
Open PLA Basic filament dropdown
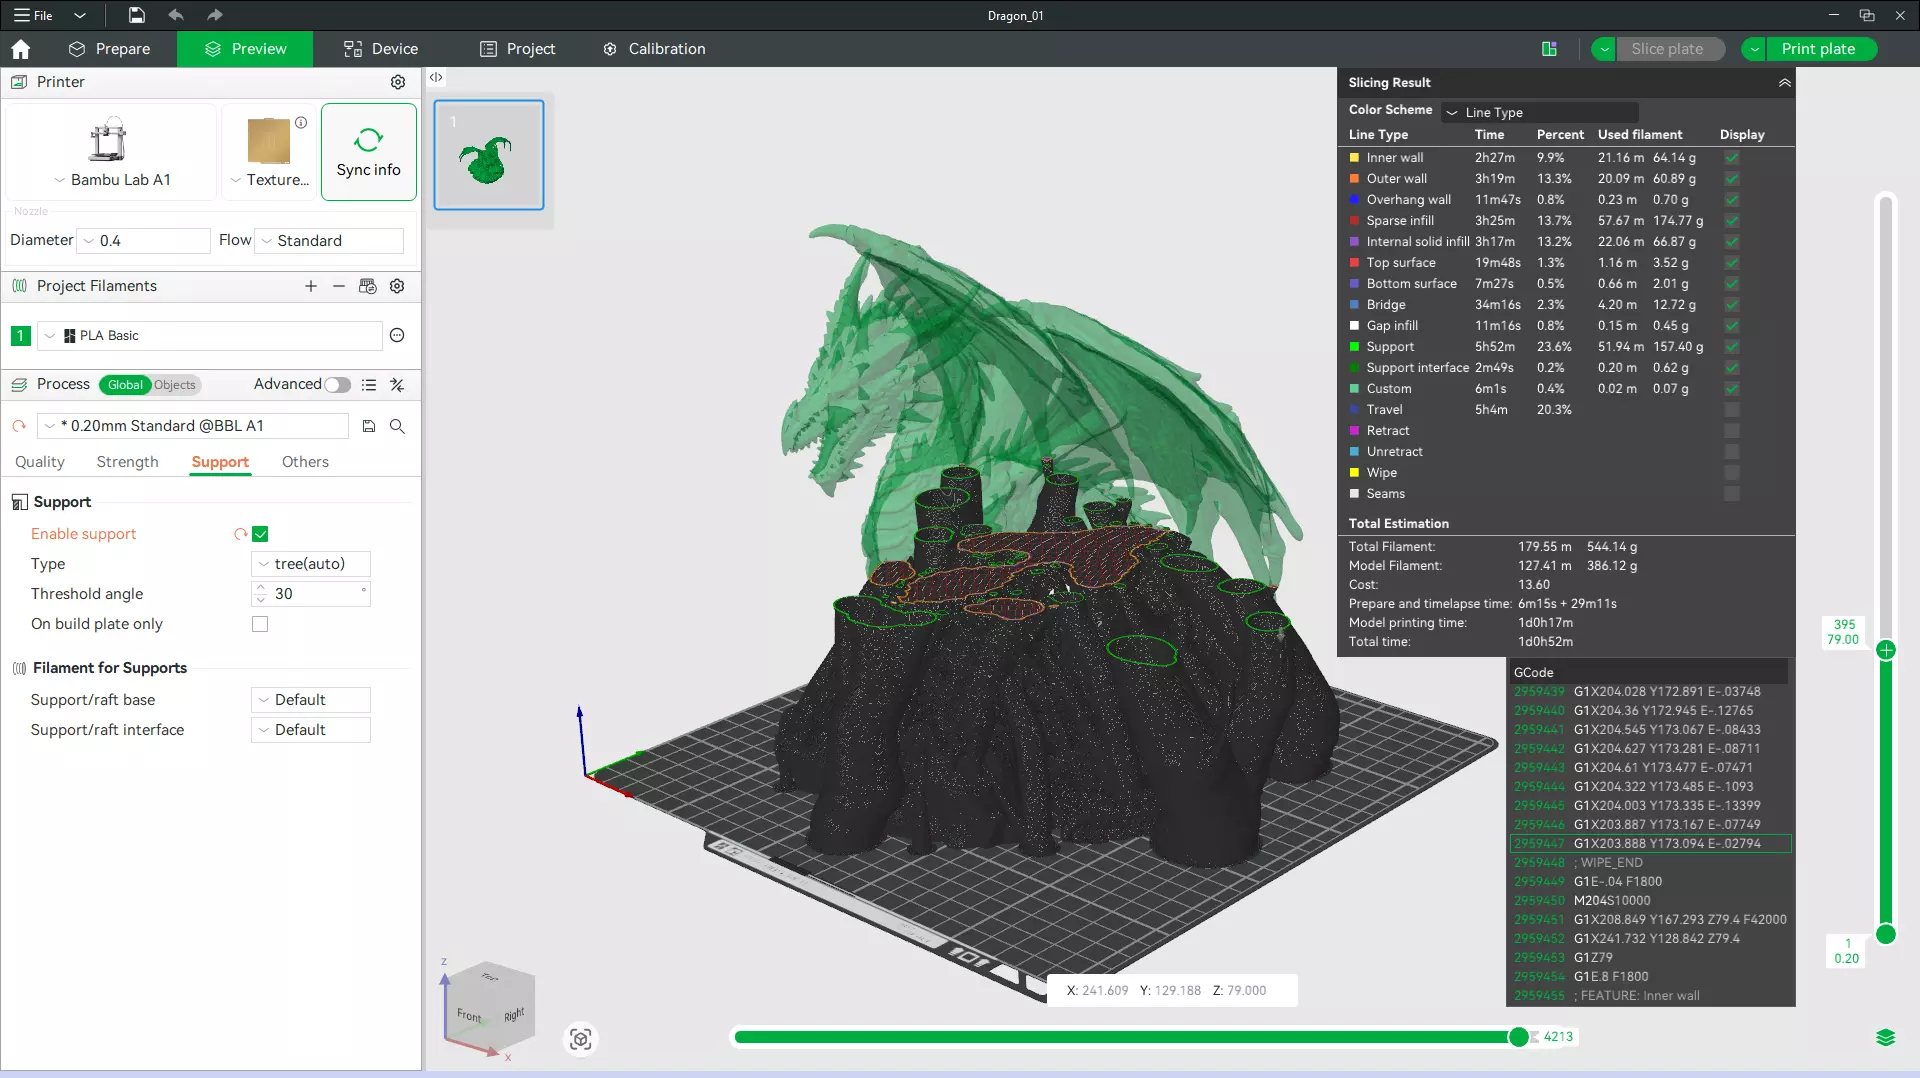210,336
